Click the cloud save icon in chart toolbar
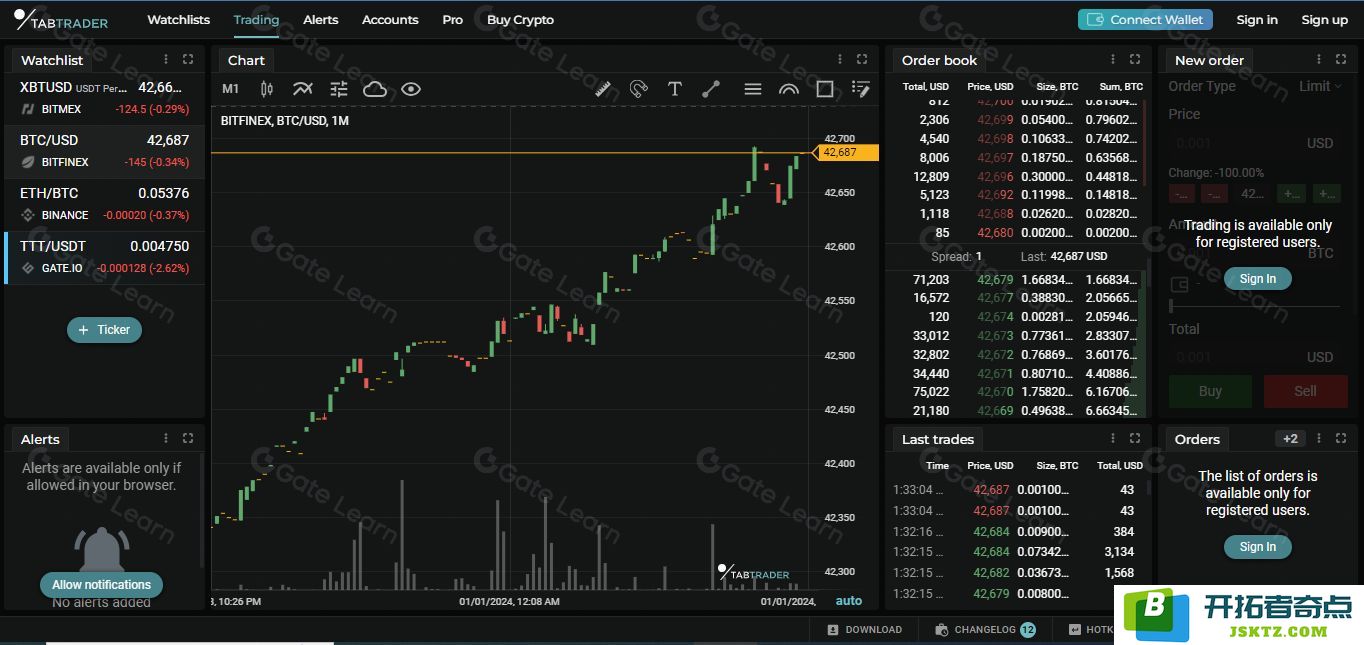The height and width of the screenshot is (645, 1364). [375, 89]
